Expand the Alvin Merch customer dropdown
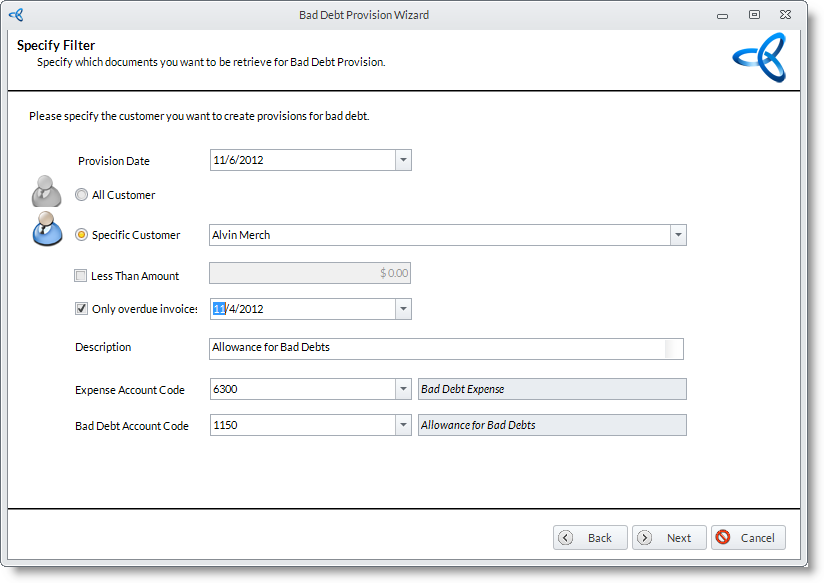Image resolution: width=824 pixels, height=583 pixels. (677, 235)
